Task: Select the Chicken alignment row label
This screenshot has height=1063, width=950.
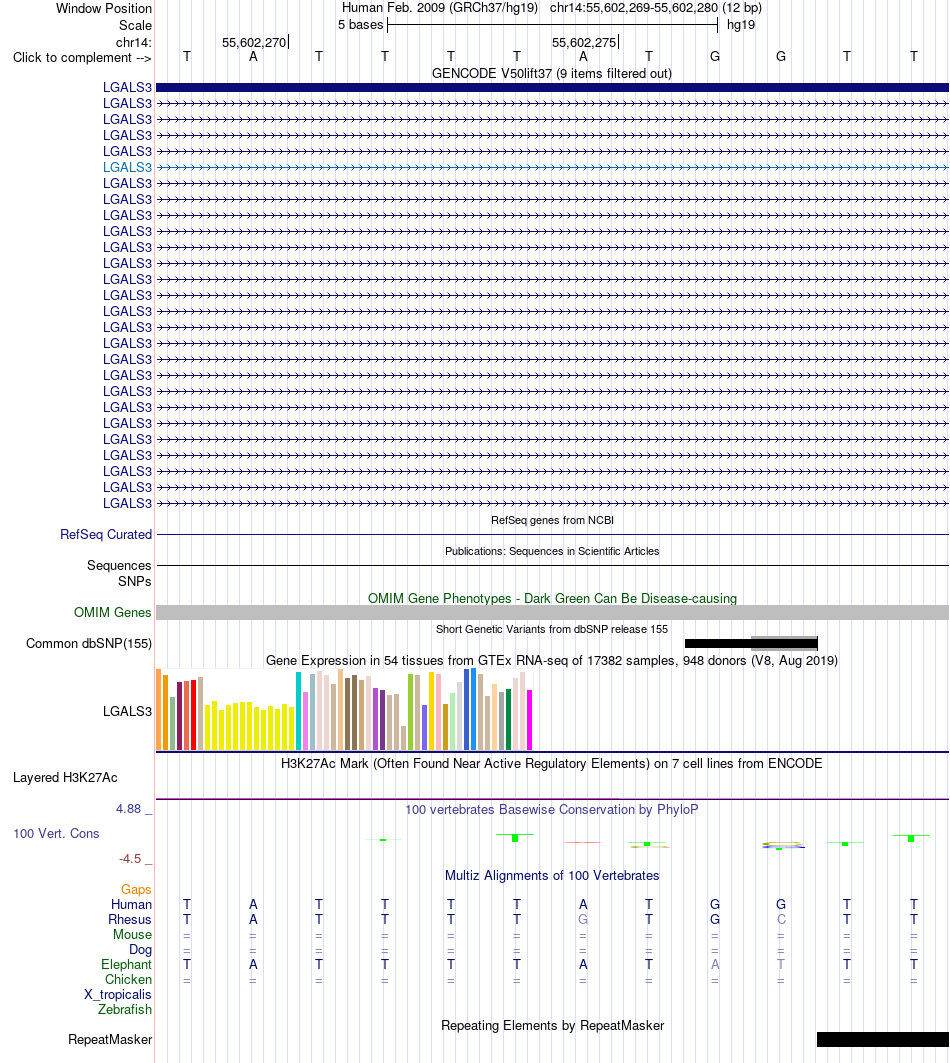Action: pos(128,980)
